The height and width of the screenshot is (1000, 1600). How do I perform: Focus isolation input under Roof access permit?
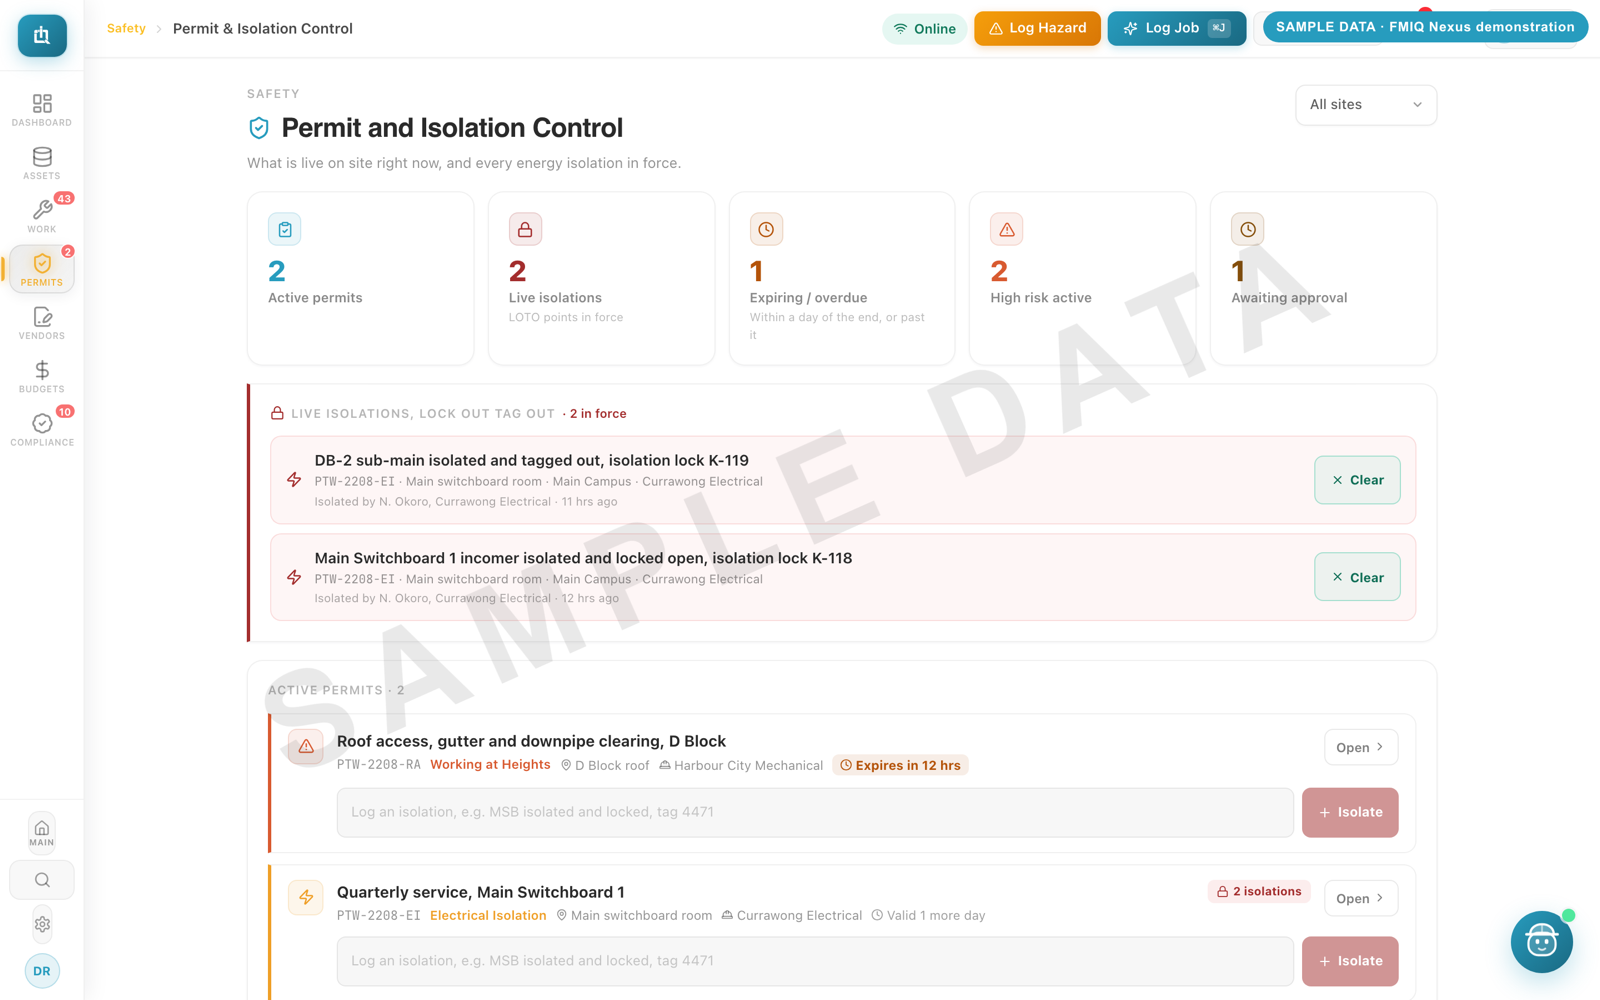[x=815, y=812]
